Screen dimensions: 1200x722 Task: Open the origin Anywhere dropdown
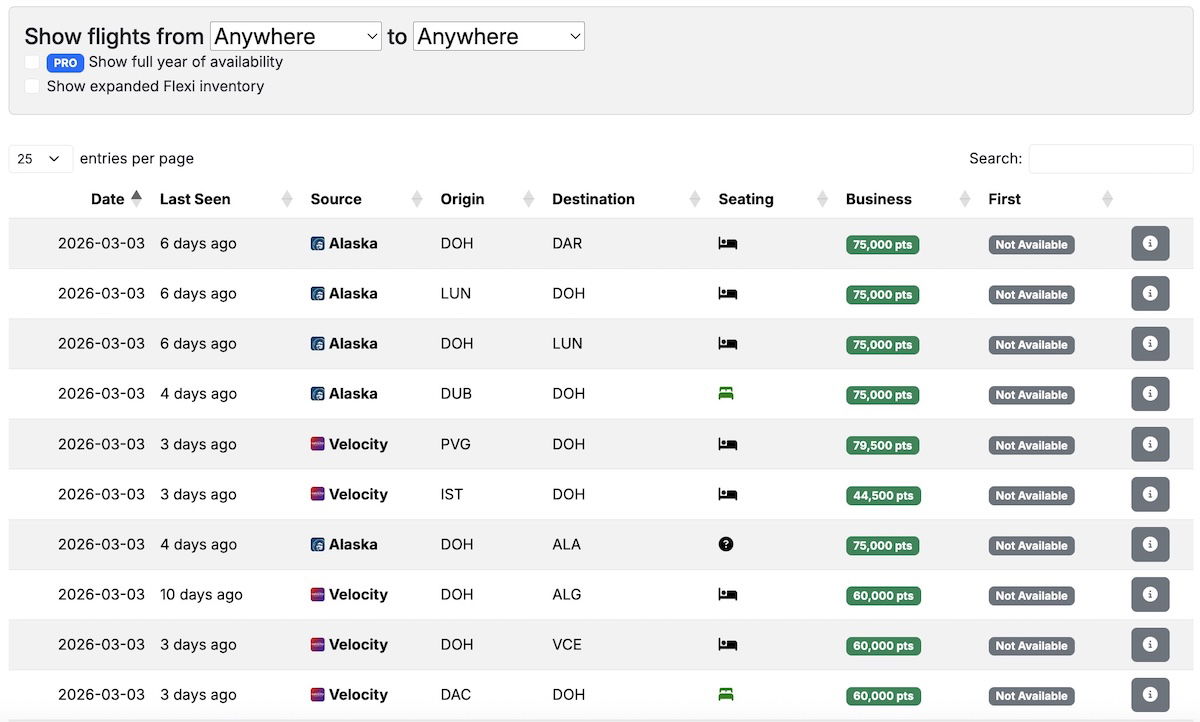[x=296, y=37]
